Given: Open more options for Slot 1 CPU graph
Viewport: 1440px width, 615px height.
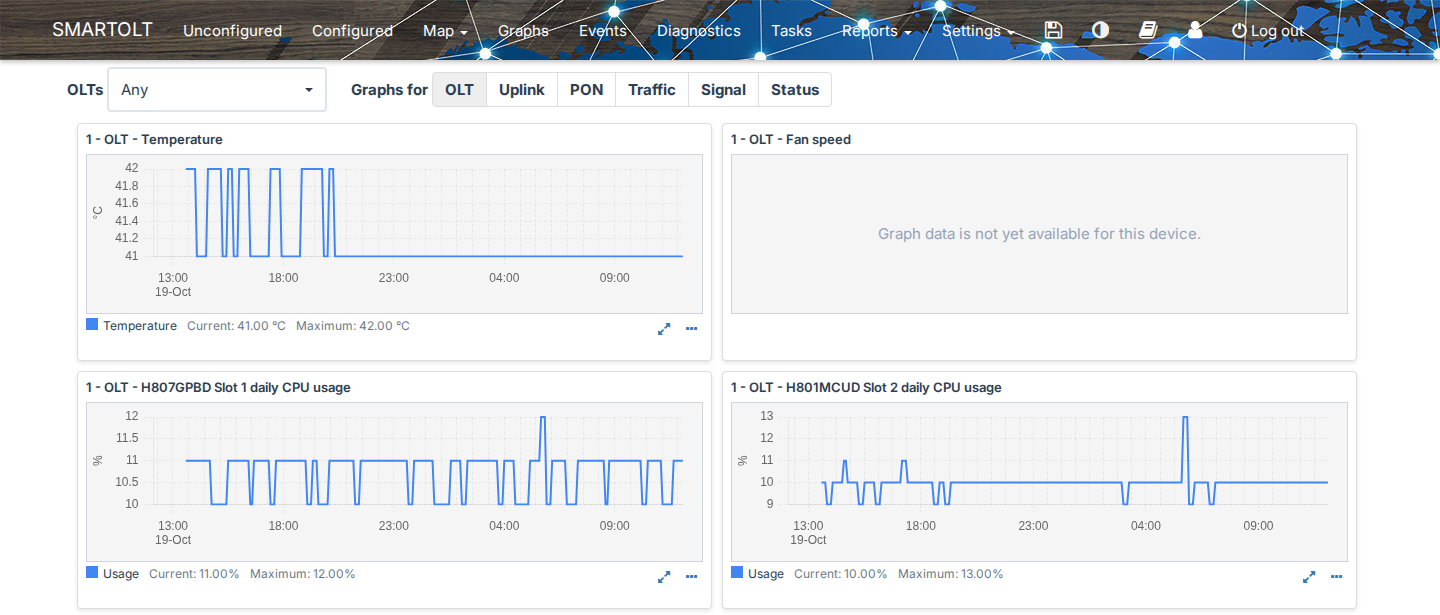Looking at the screenshot, I should point(691,576).
